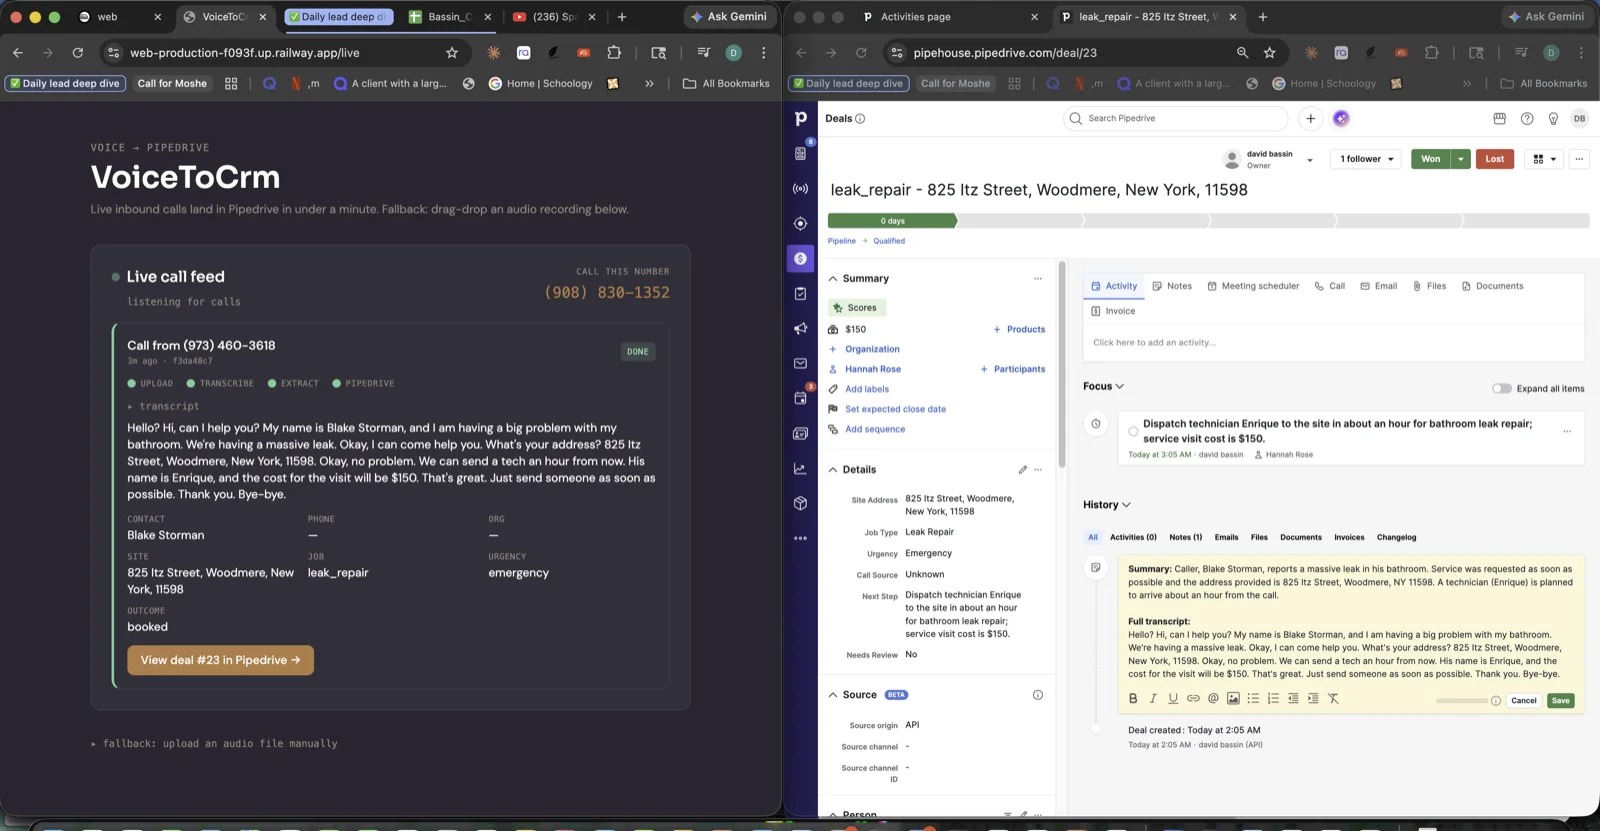Open the Won button dropdown arrow
The image size is (1600, 831).
coord(1461,159)
